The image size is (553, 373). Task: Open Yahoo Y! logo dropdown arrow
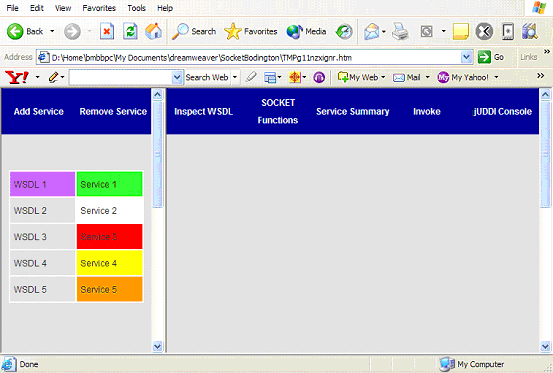coord(37,77)
